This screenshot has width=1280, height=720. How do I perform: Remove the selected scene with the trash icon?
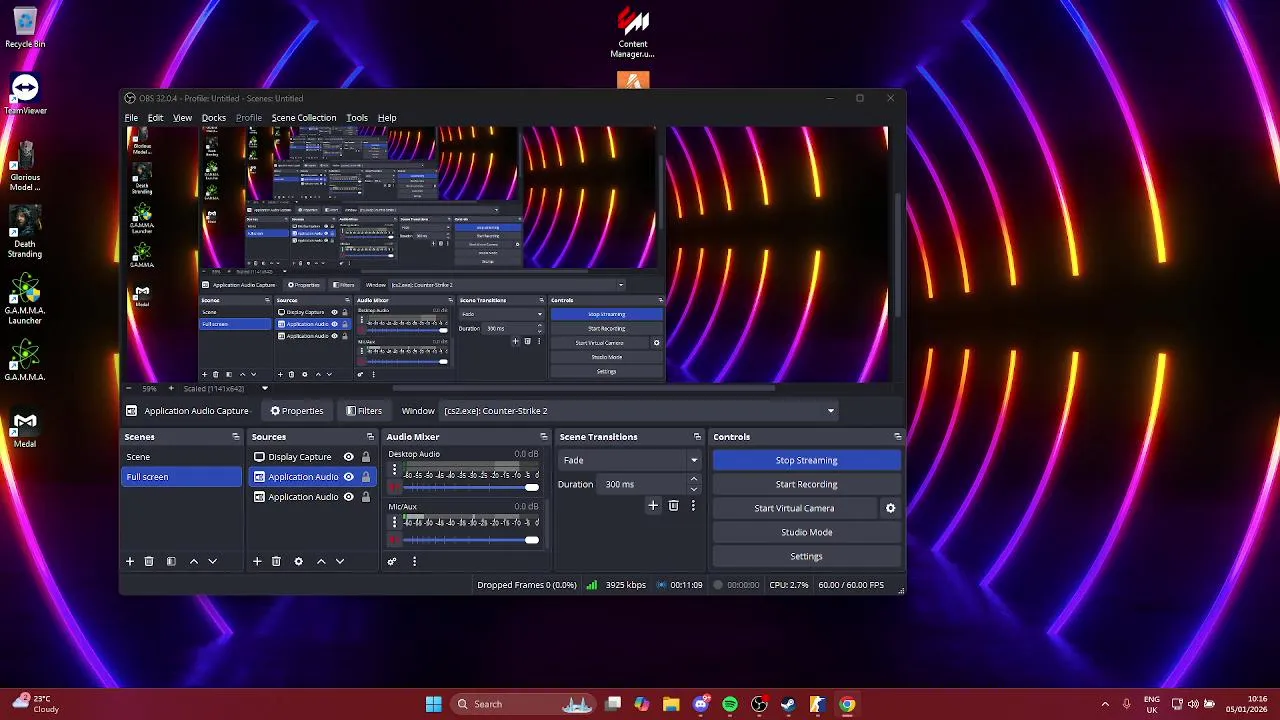click(149, 562)
